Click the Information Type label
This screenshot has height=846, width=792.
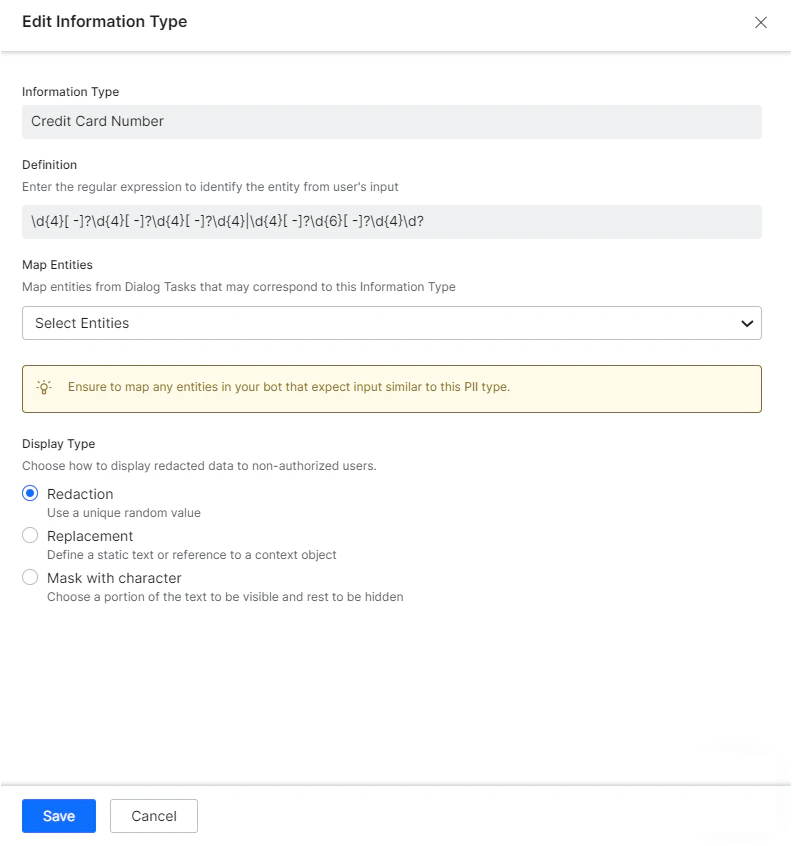[x=70, y=91]
